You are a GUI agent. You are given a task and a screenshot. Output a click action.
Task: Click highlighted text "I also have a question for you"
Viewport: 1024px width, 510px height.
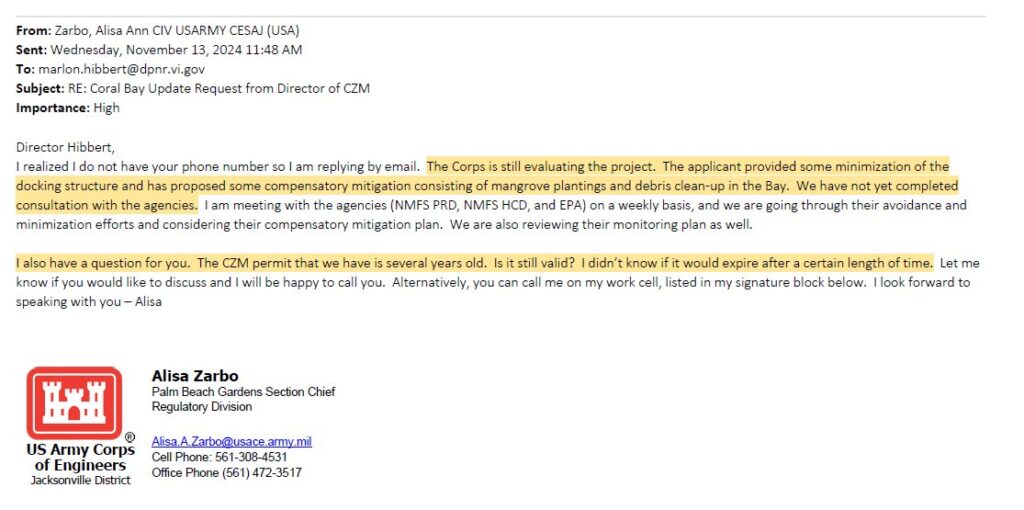(103, 263)
